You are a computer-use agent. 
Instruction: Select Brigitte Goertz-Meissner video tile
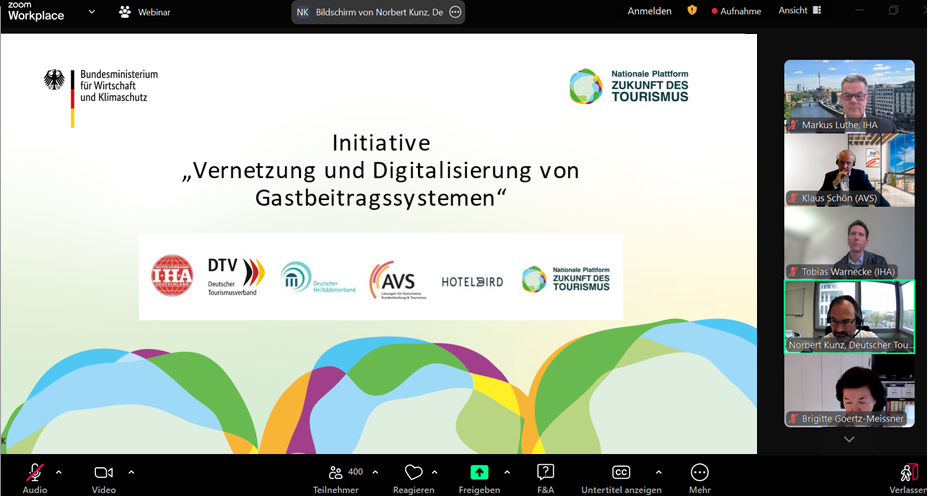pos(849,391)
